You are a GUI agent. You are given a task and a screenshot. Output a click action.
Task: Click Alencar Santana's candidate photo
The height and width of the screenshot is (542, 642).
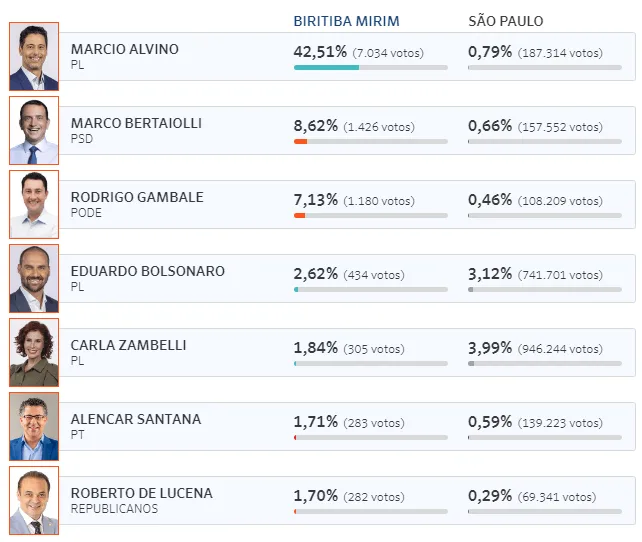pos(34,427)
